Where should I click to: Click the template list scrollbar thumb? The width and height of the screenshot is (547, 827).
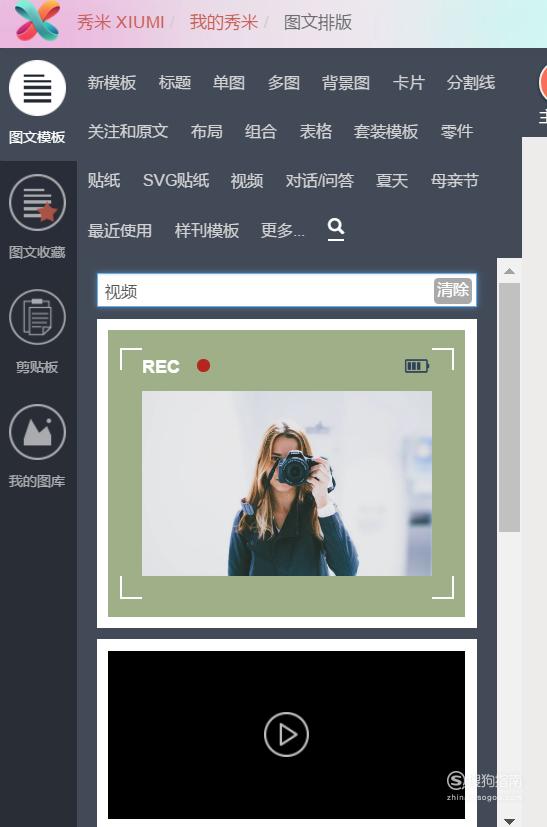pos(510,408)
